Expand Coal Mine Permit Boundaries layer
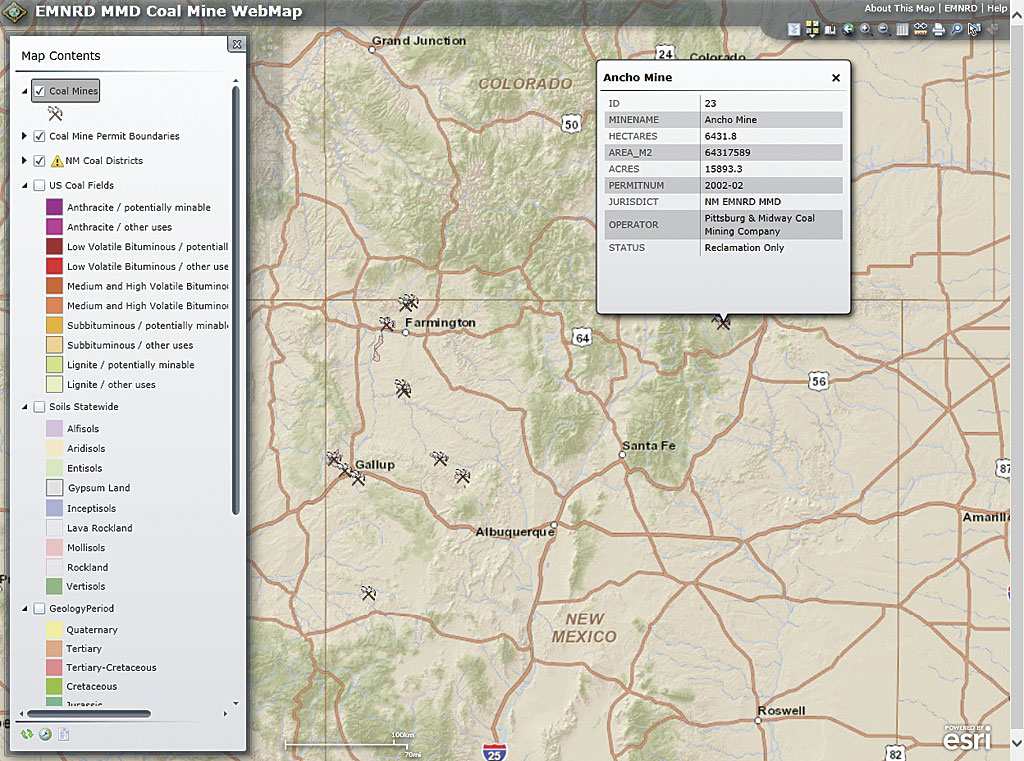The height and width of the screenshot is (761, 1024). pyautogui.click(x=24, y=136)
